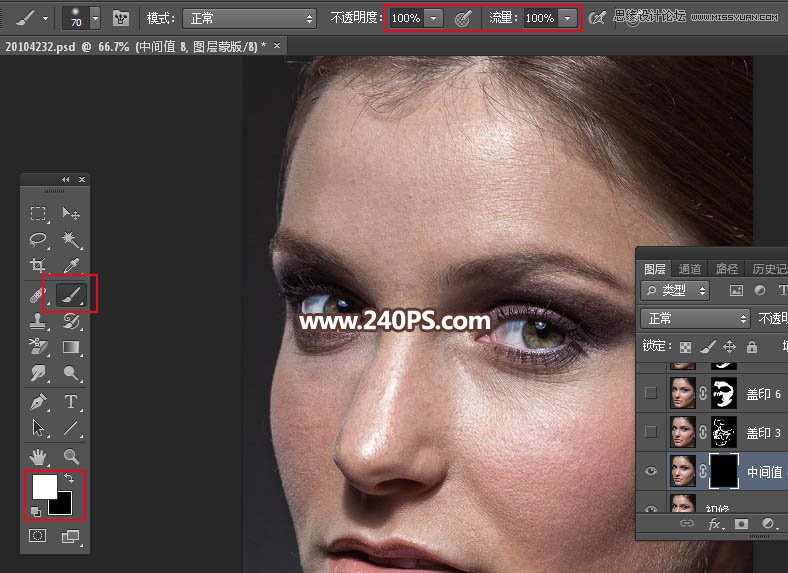Image resolution: width=788 pixels, height=573 pixels.
Task: Select the 中间值 layer mask thumbnail
Action: [723, 471]
